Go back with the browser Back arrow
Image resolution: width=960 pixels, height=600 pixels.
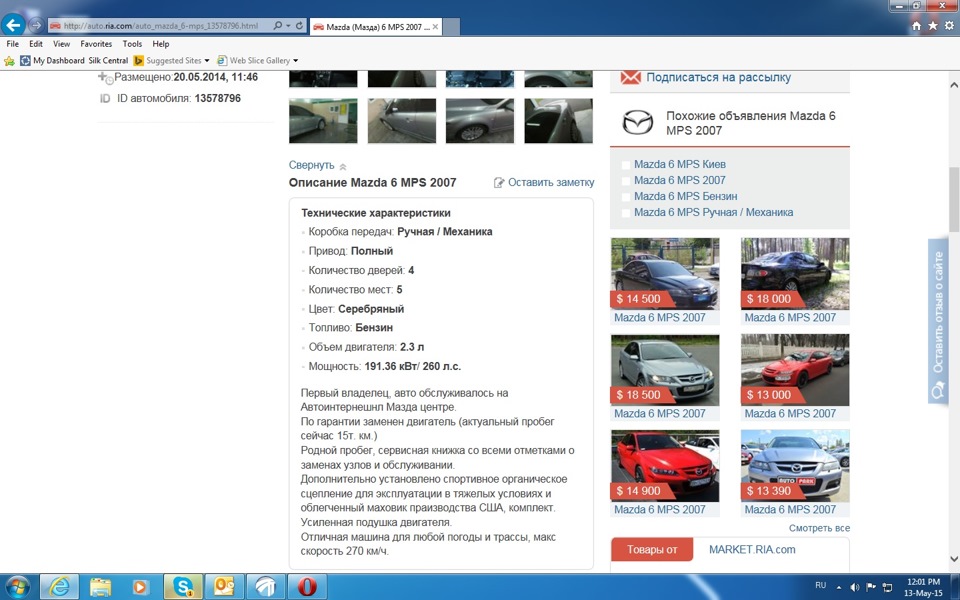coord(13,26)
